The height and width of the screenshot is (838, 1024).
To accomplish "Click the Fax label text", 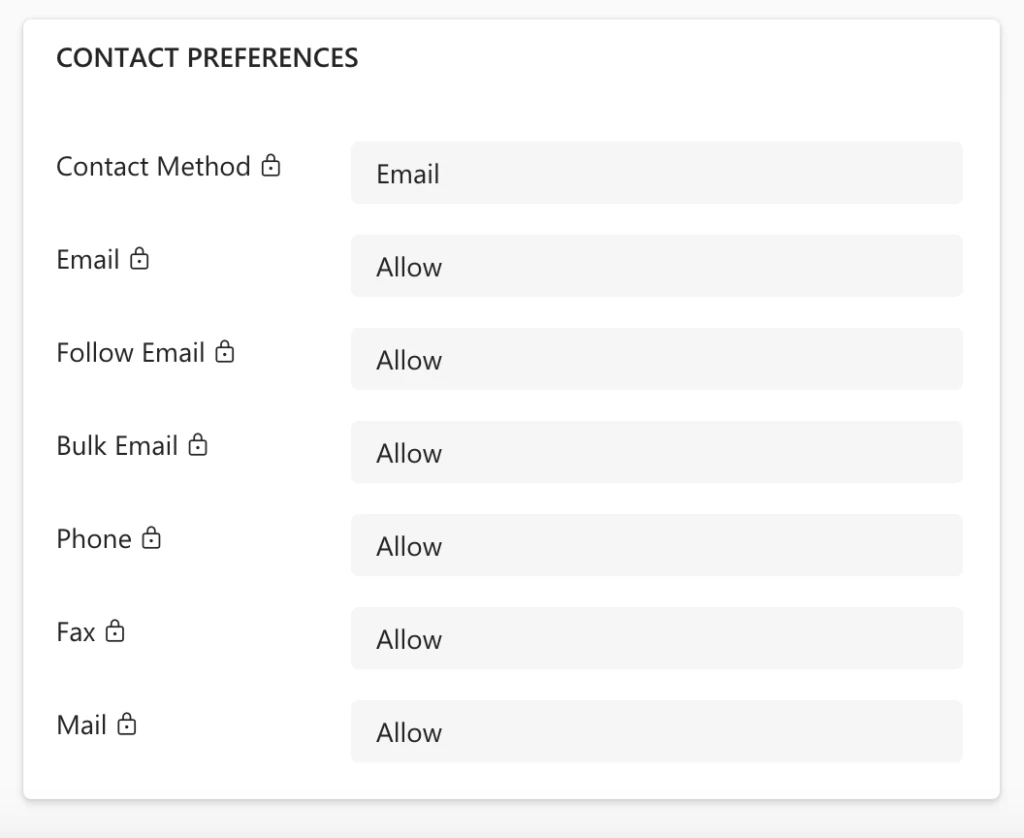I will click(x=76, y=632).
